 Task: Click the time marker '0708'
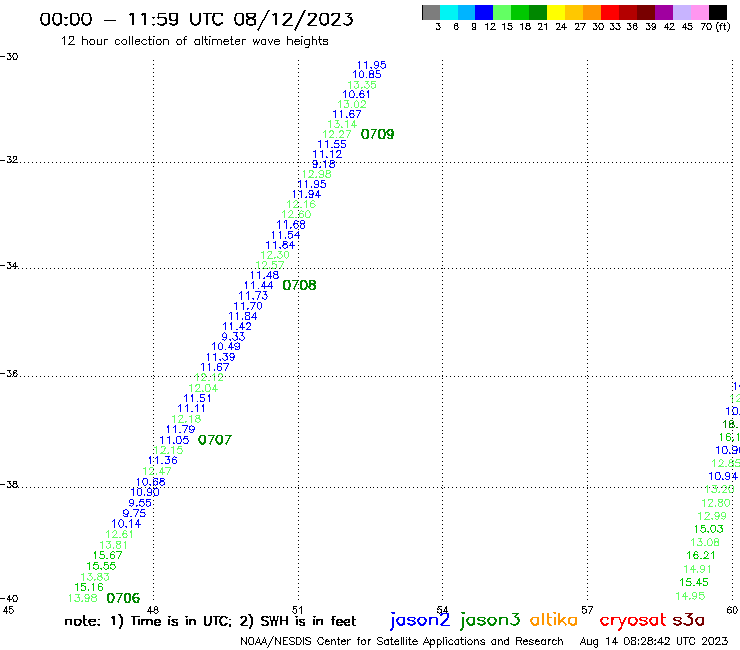click(x=299, y=285)
